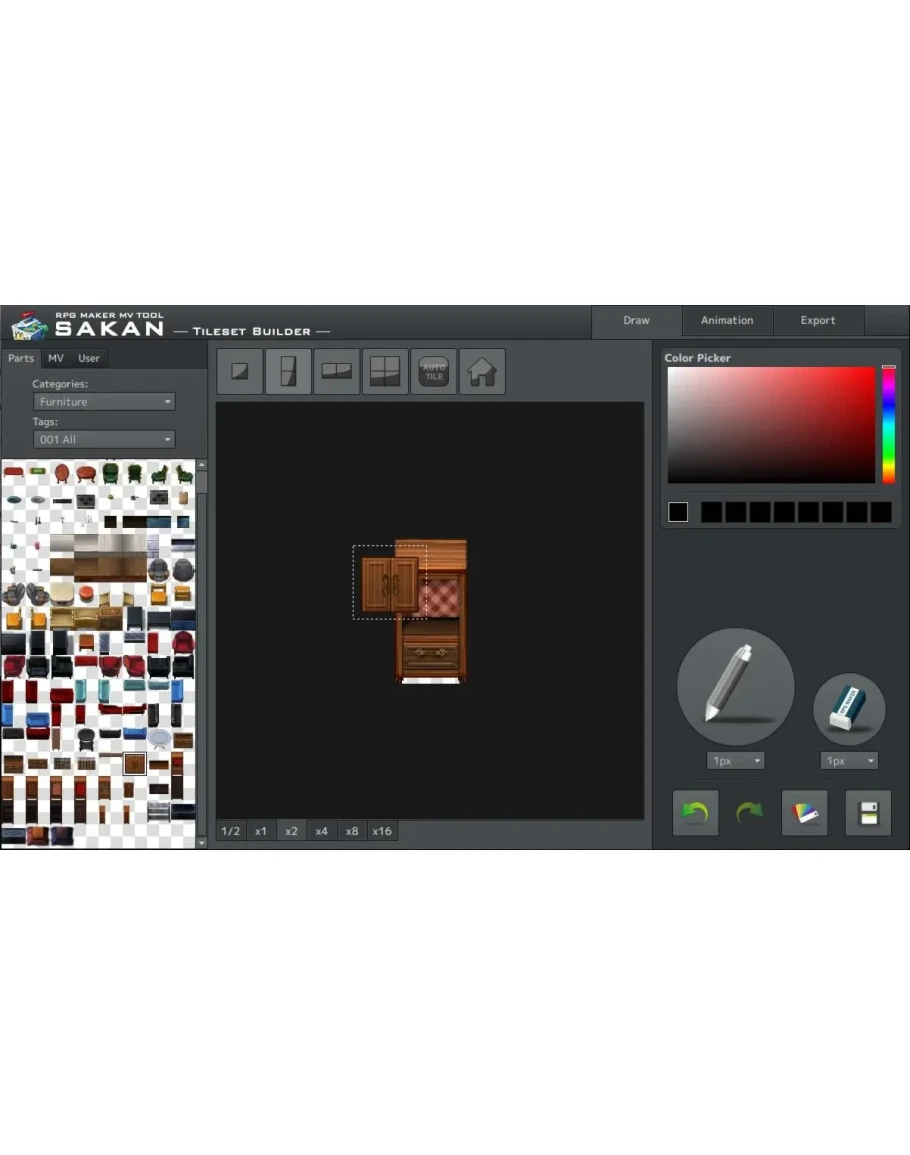Click the vertical rainbow hue slider
The image size is (910, 1155).
(x=888, y=425)
